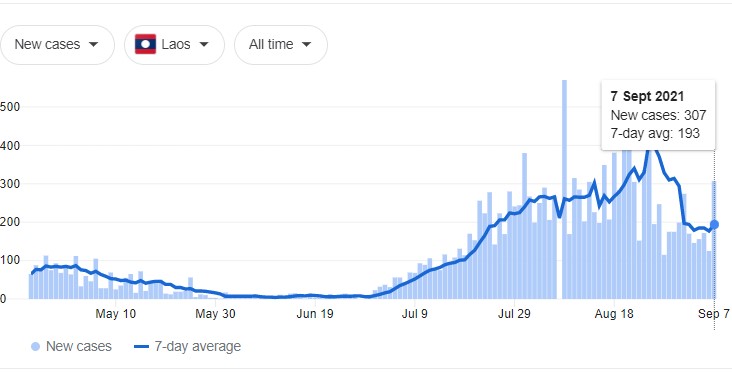Click the arrow beside Laos
732x372 pixels.
tap(204, 45)
